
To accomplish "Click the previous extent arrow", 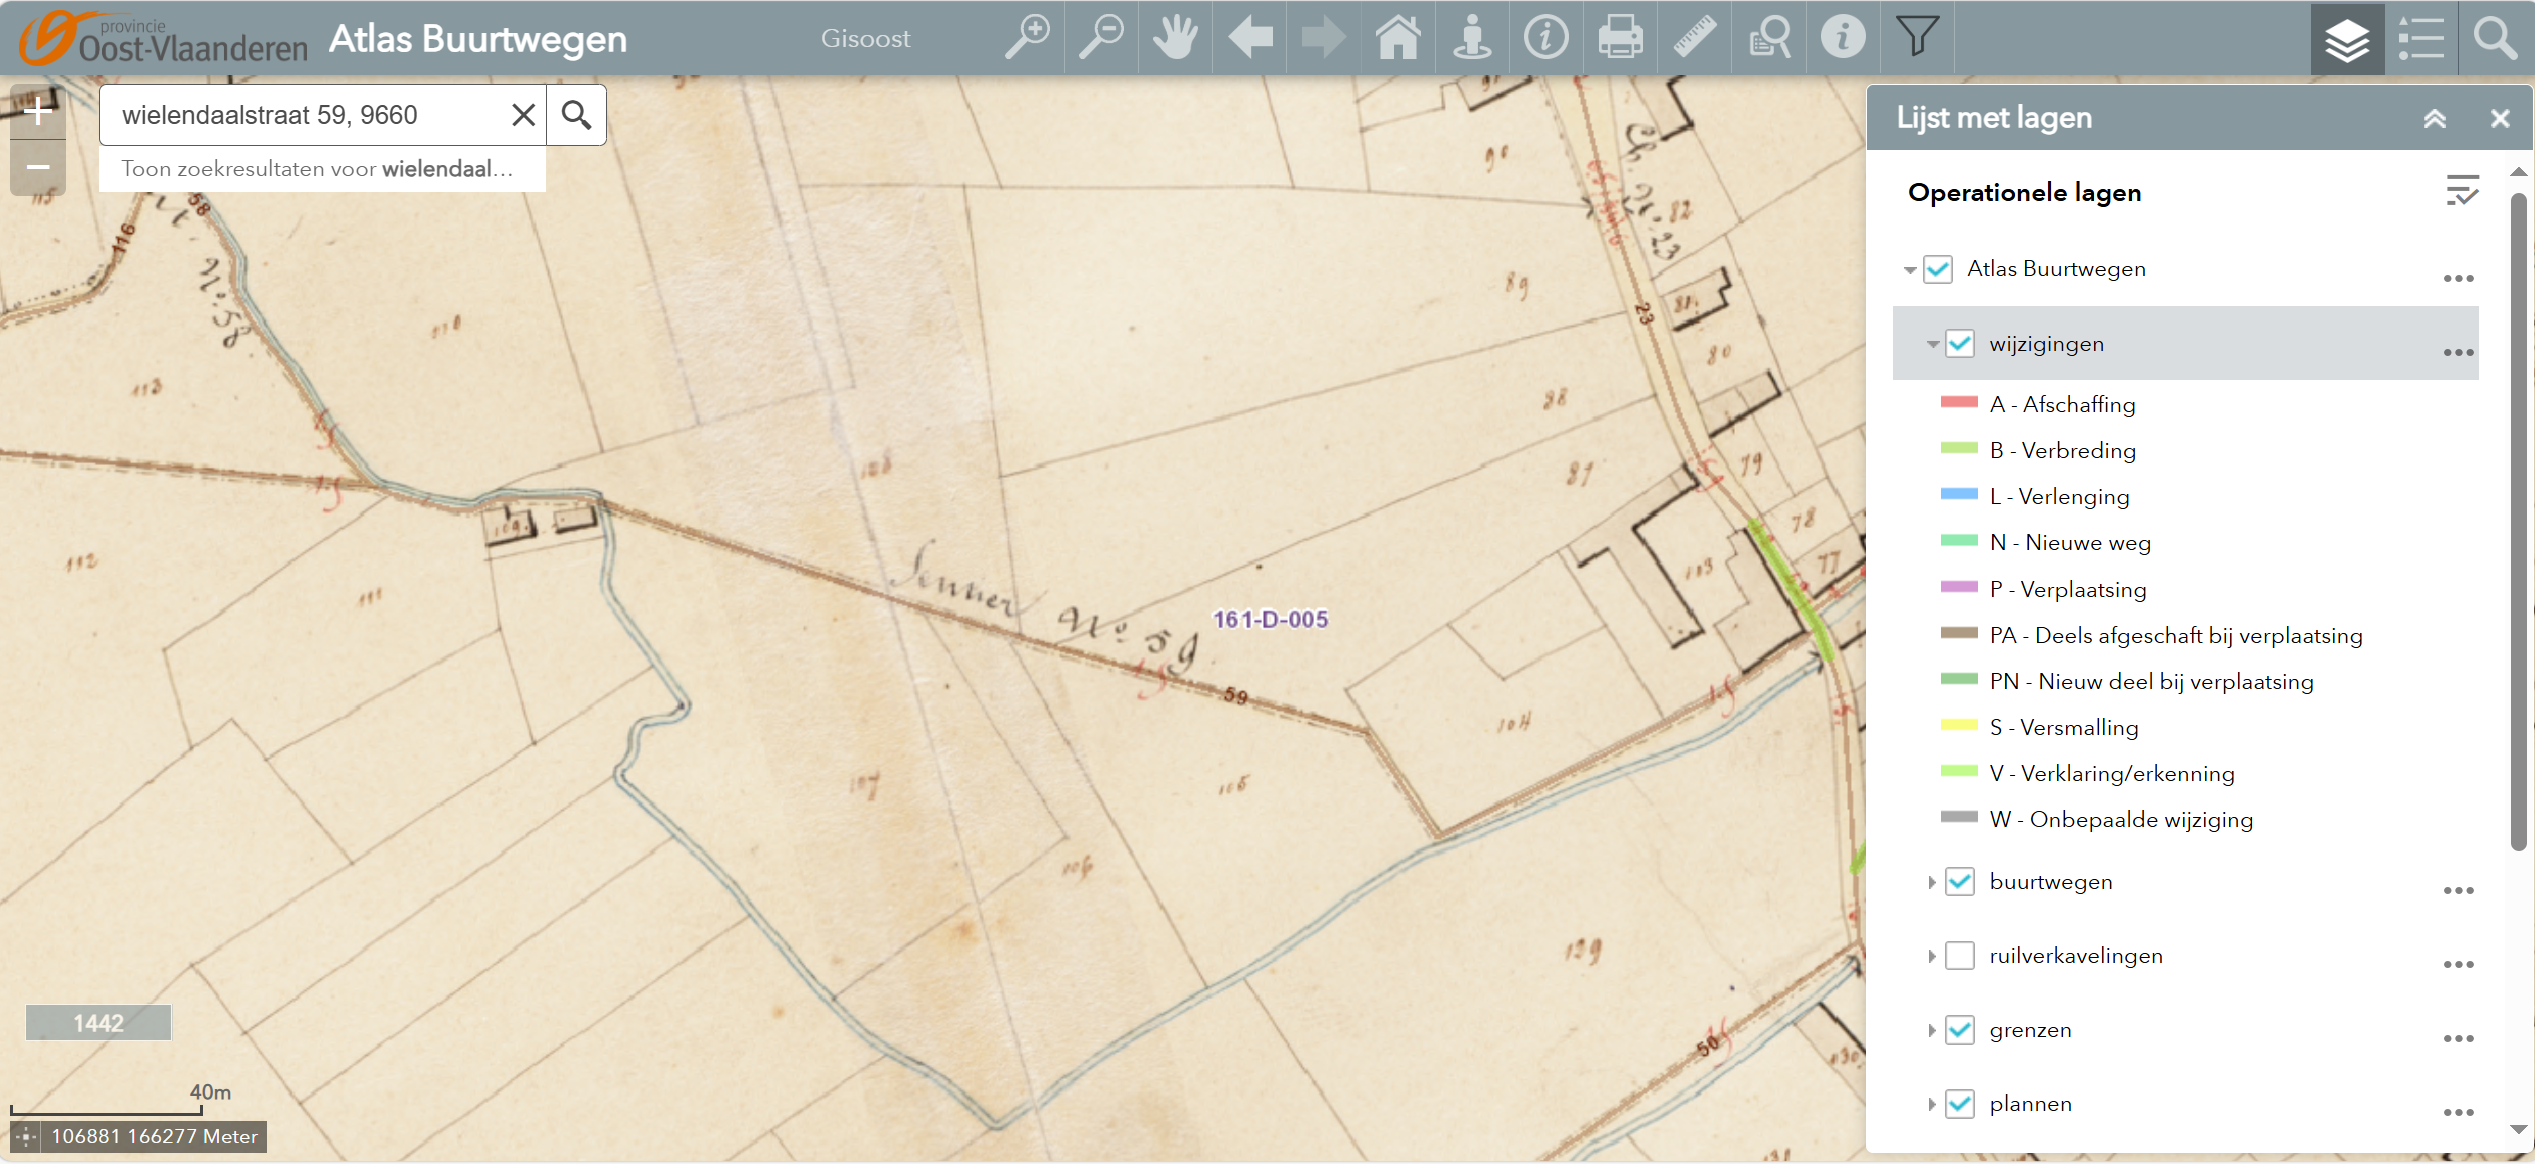I will (1250, 38).
